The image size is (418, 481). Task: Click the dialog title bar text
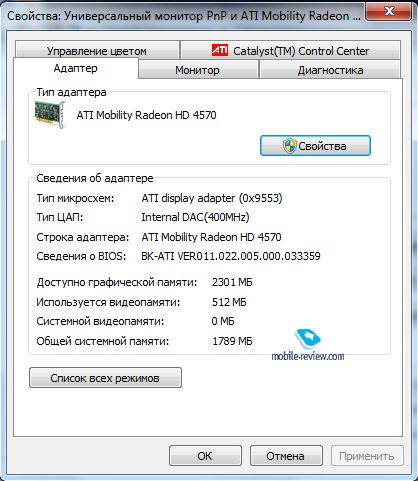click(x=184, y=16)
